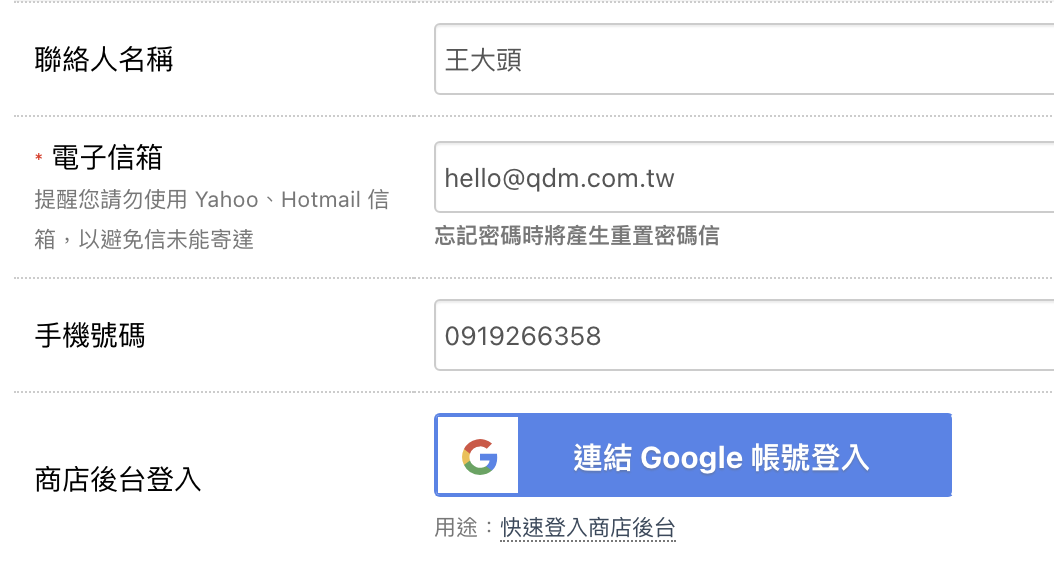The height and width of the screenshot is (562, 1054).
Task: Select the mobile number field showing 0919266358
Action: [x=744, y=335]
